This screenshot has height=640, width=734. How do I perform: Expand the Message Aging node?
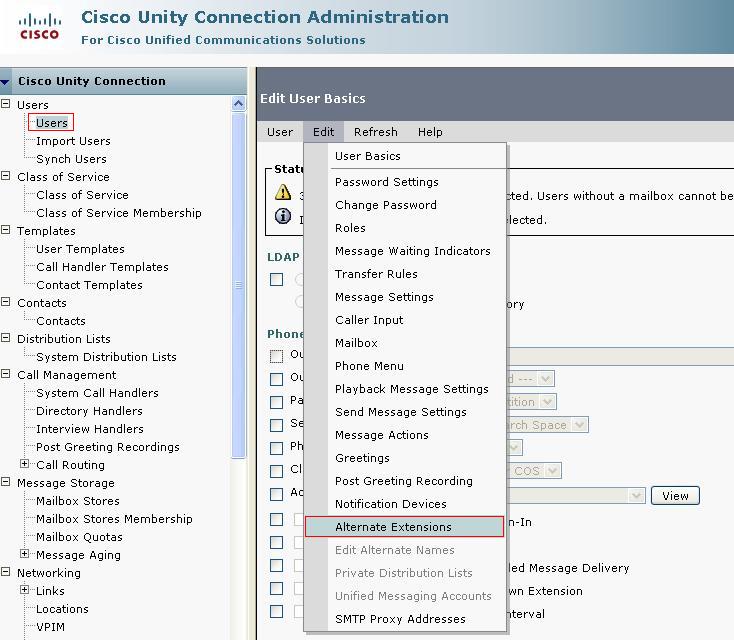point(24,553)
